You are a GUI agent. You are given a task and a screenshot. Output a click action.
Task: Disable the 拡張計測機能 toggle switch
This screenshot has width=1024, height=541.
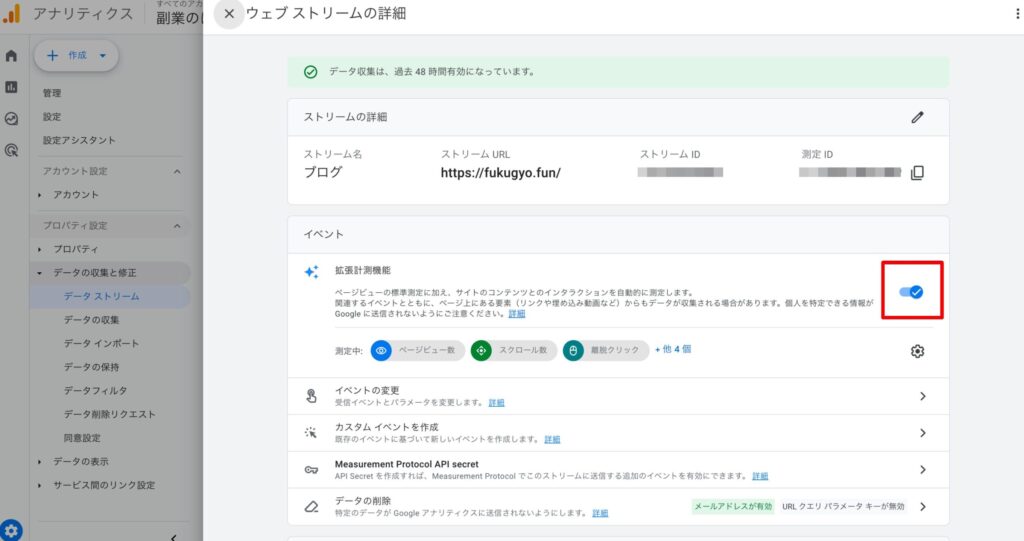911,292
